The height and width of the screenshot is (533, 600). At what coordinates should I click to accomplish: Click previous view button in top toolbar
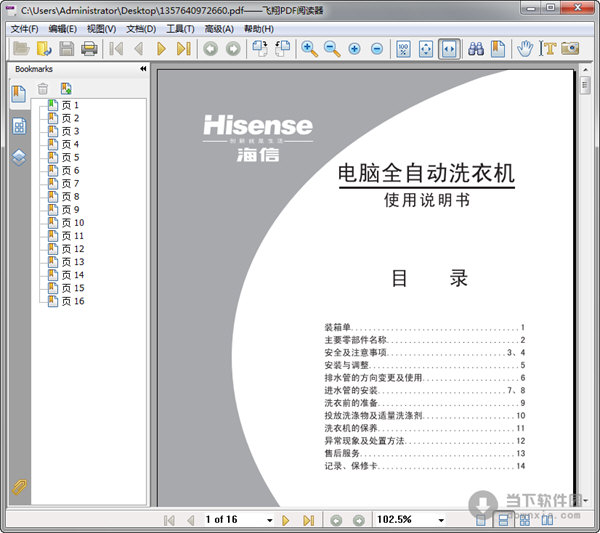tap(210, 49)
